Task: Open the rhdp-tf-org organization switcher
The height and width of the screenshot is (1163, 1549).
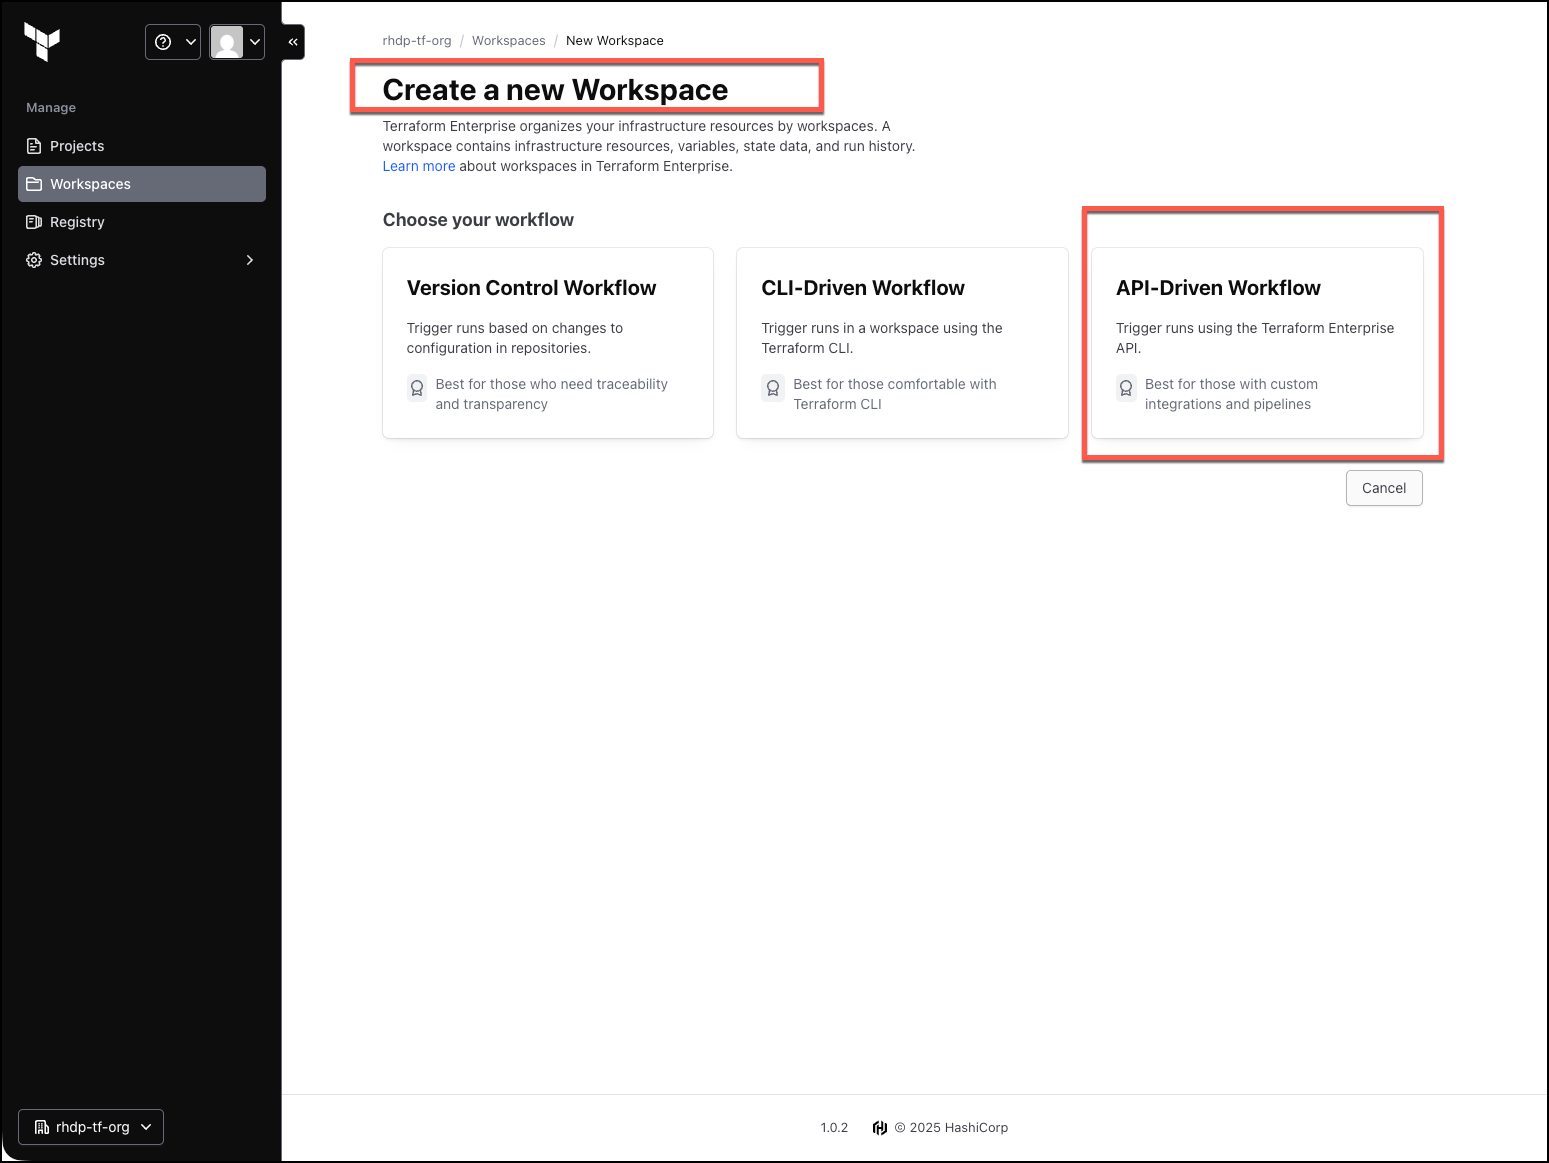Action: [91, 1127]
